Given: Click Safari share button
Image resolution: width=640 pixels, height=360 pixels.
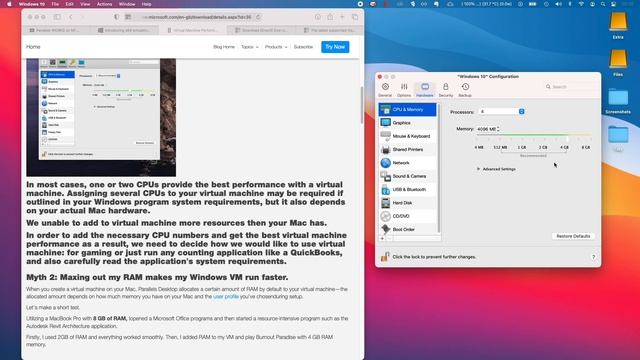Looking at the screenshot, I should (330, 17).
